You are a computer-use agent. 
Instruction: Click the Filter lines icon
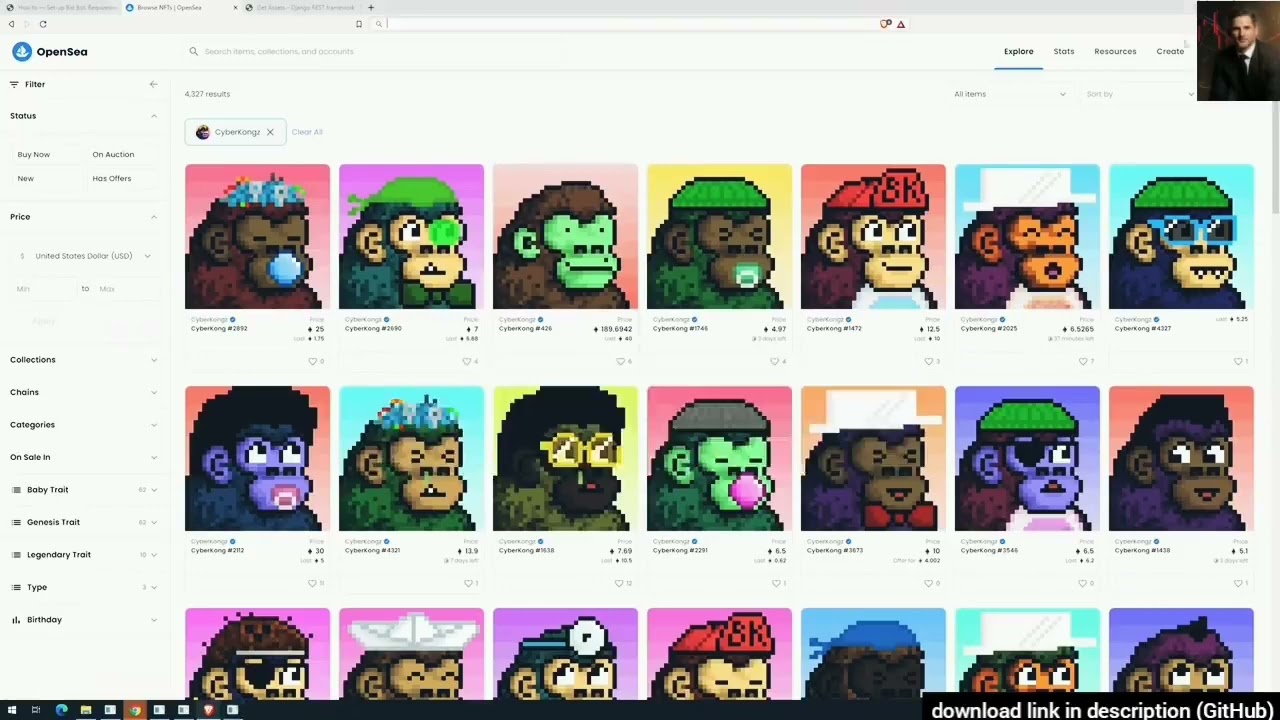click(x=14, y=84)
